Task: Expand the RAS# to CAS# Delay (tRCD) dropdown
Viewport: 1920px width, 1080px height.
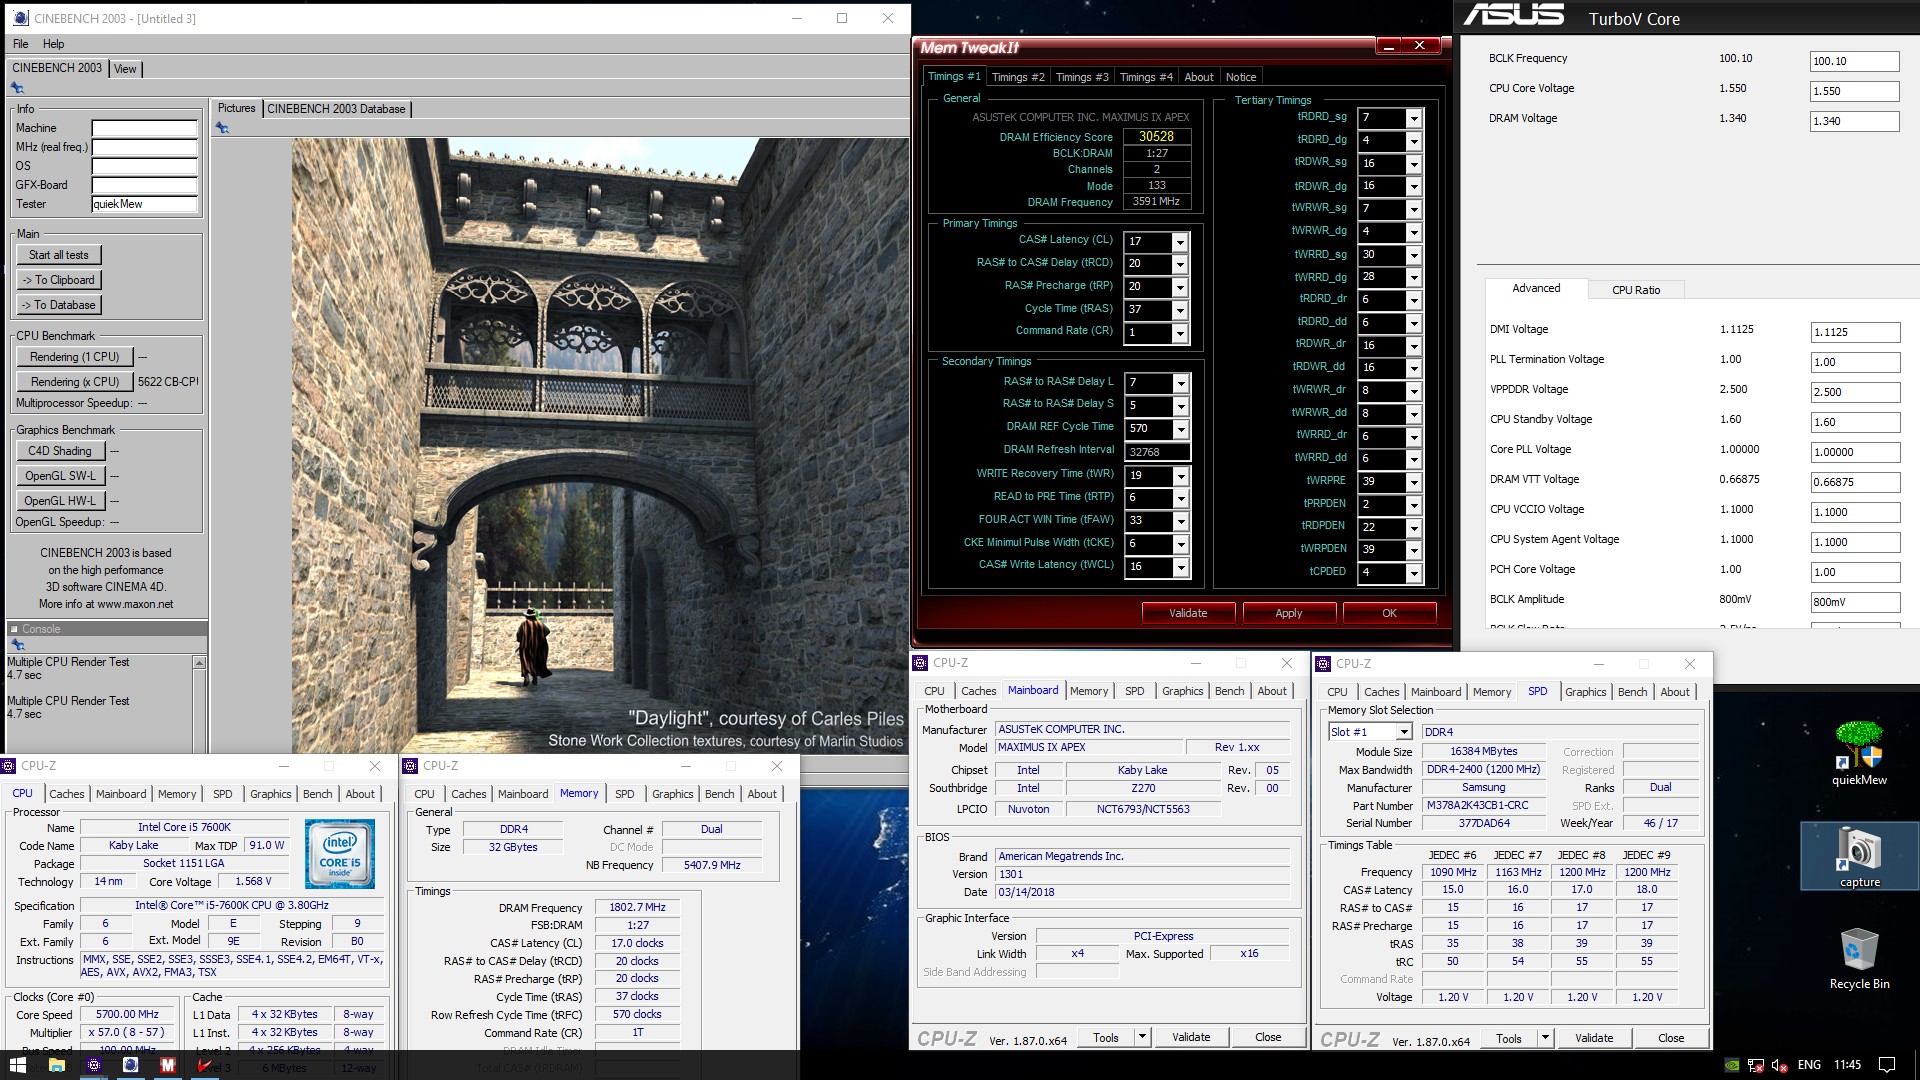Action: coord(1180,265)
